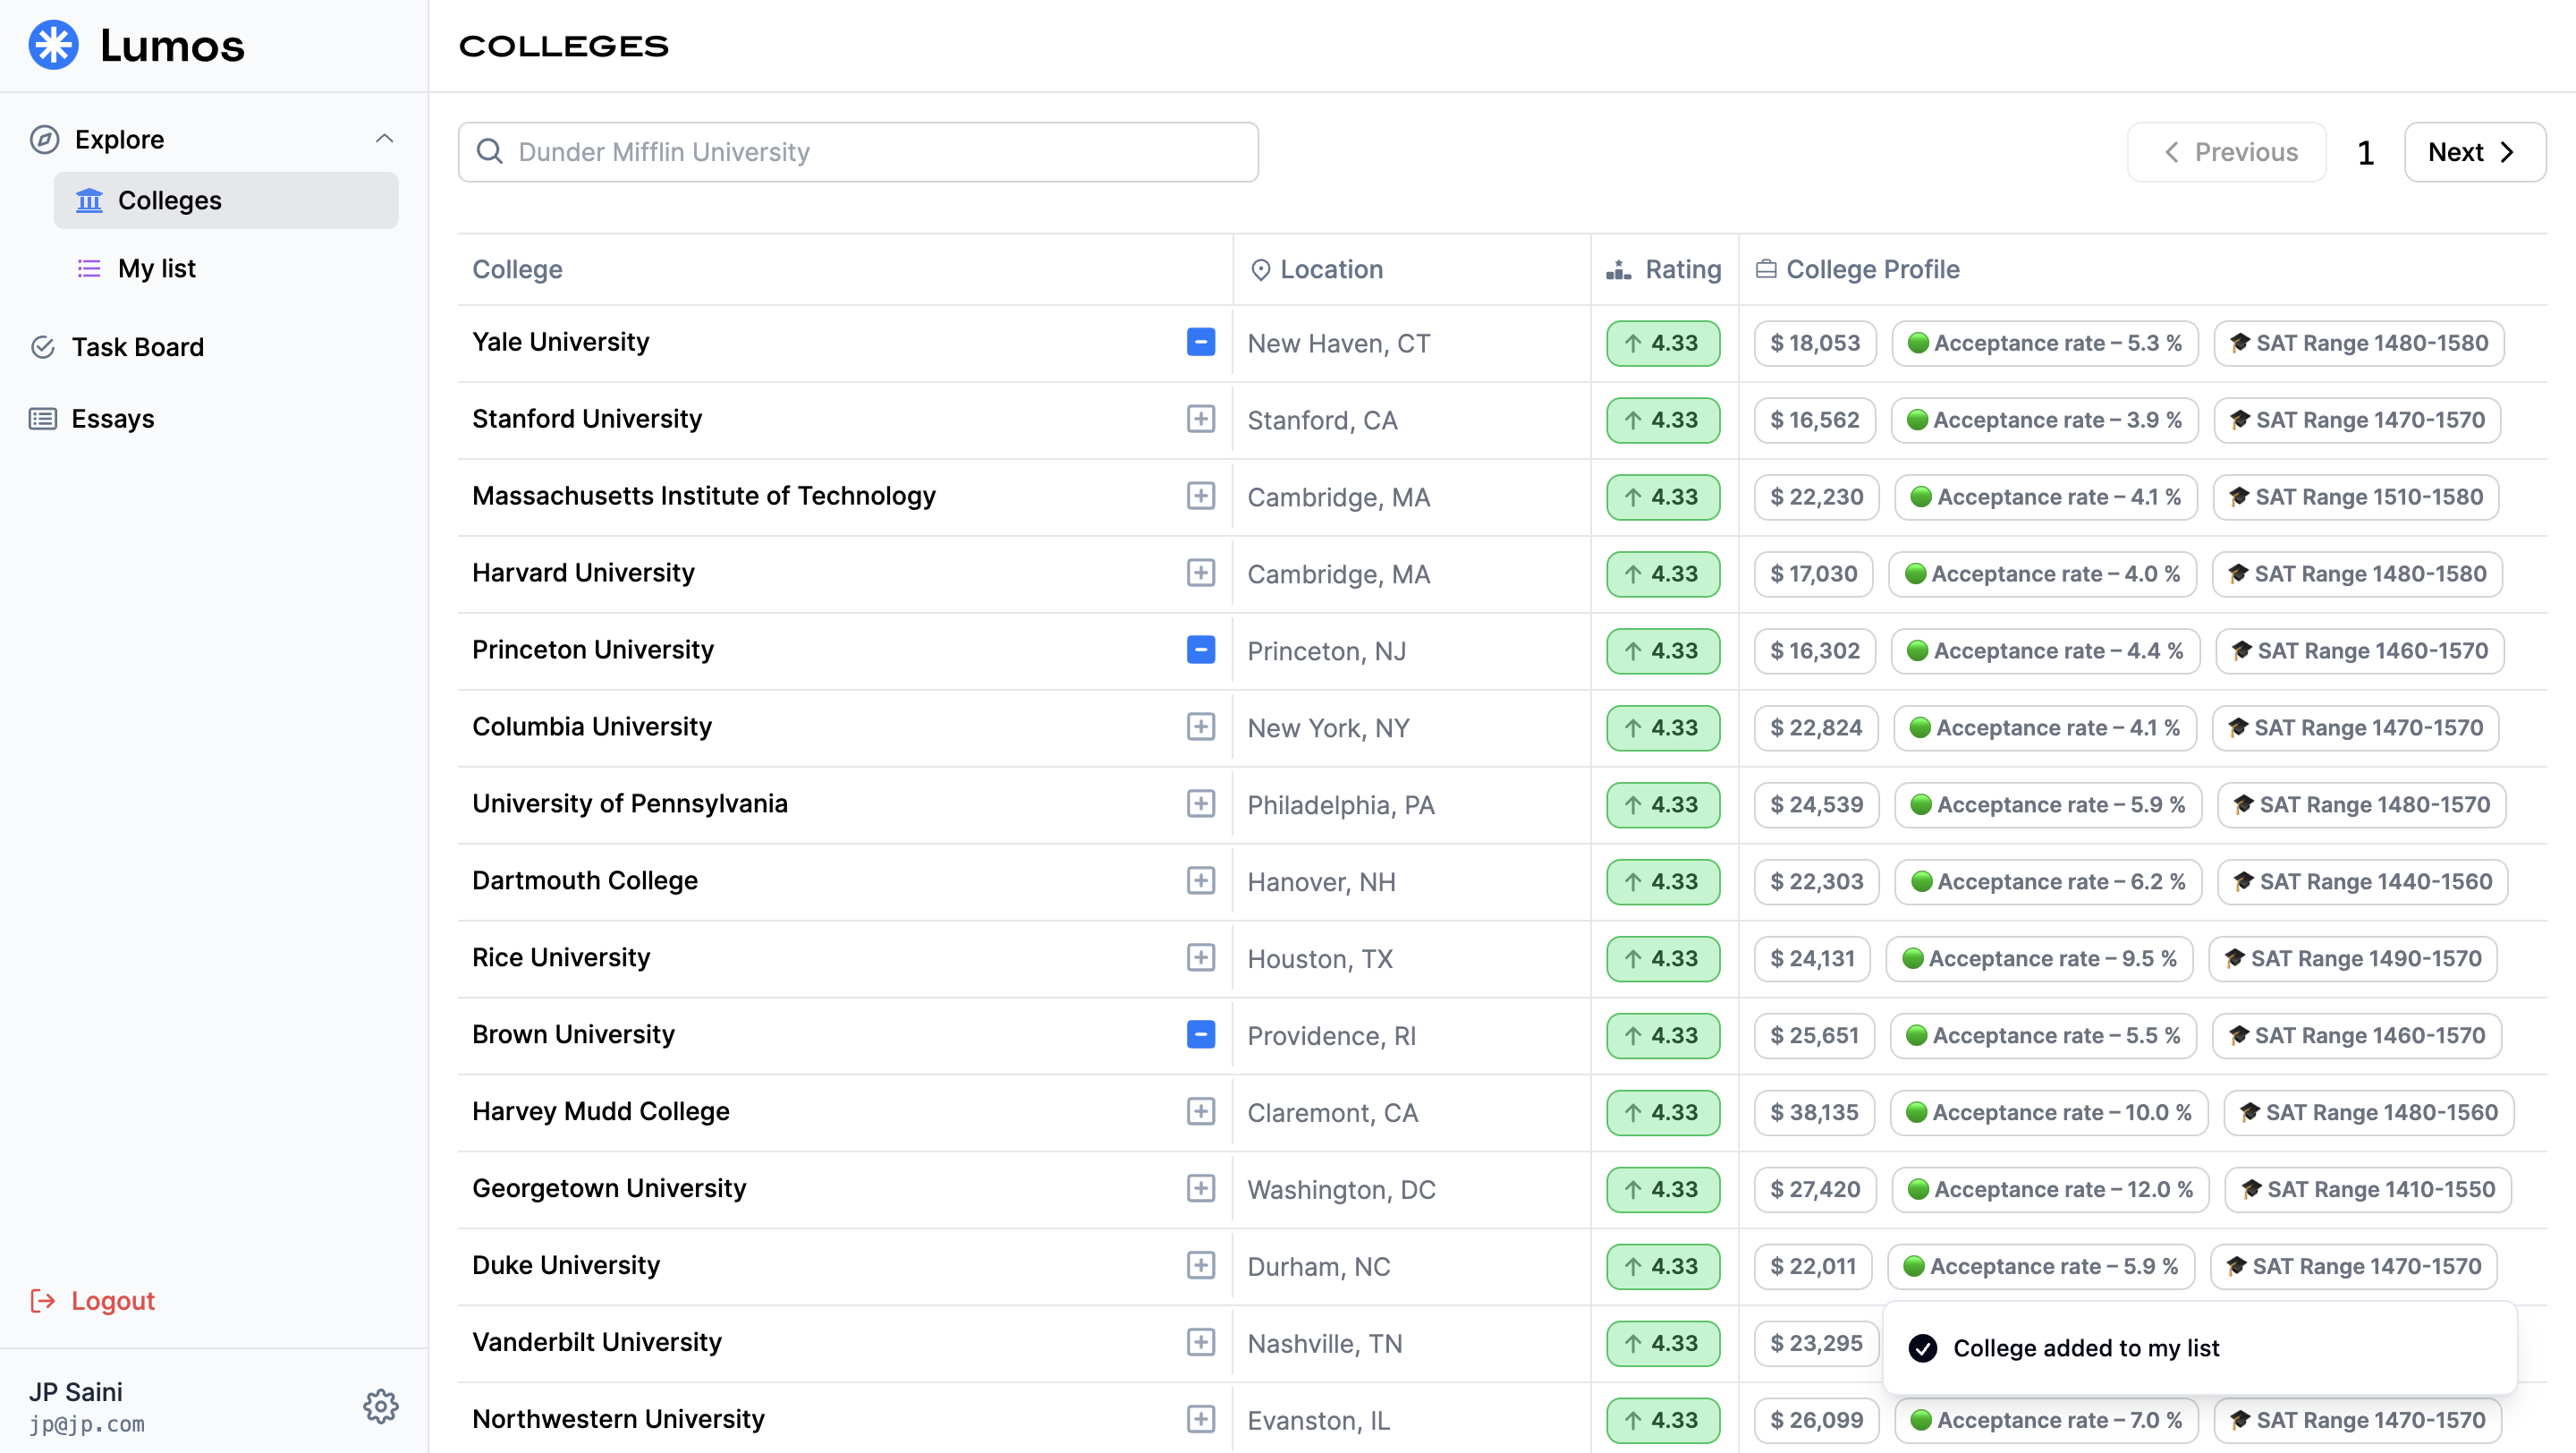Viewport: 2576px width, 1453px height.
Task: Open settings via the gear icon
Action: [380, 1406]
